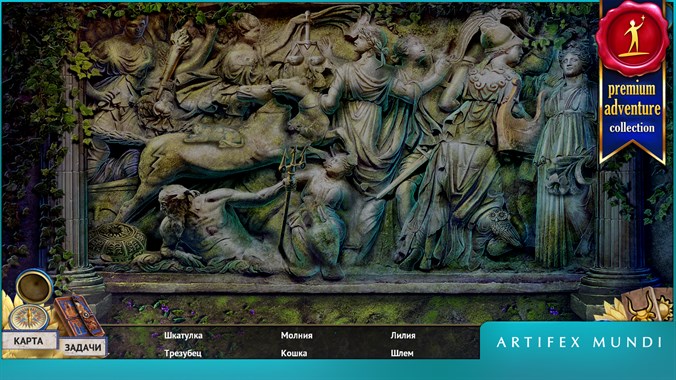Screen dimensions: 676x380
Task: Click the Artifex Mundi logo
Action: pyautogui.click(x=579, y=342)
